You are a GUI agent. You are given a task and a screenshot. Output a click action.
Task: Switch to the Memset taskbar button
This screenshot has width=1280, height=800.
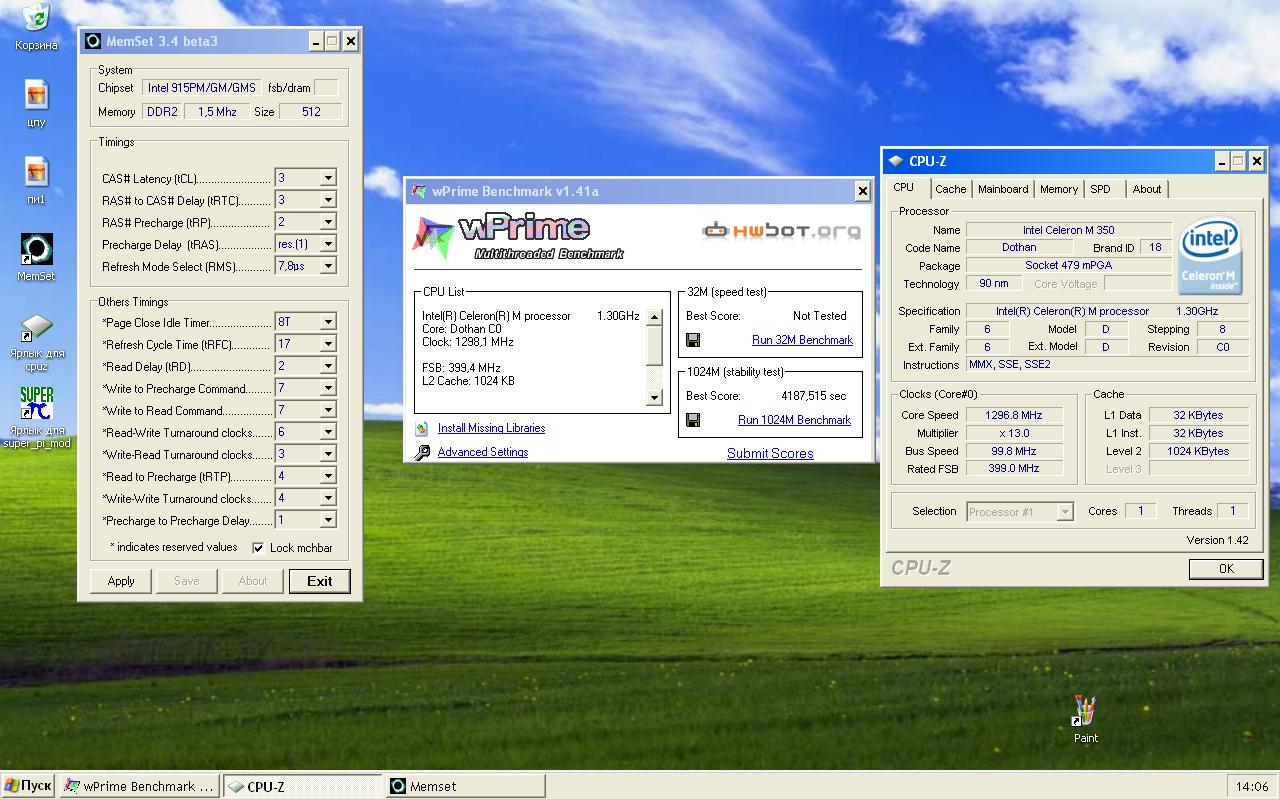[465, 787]
